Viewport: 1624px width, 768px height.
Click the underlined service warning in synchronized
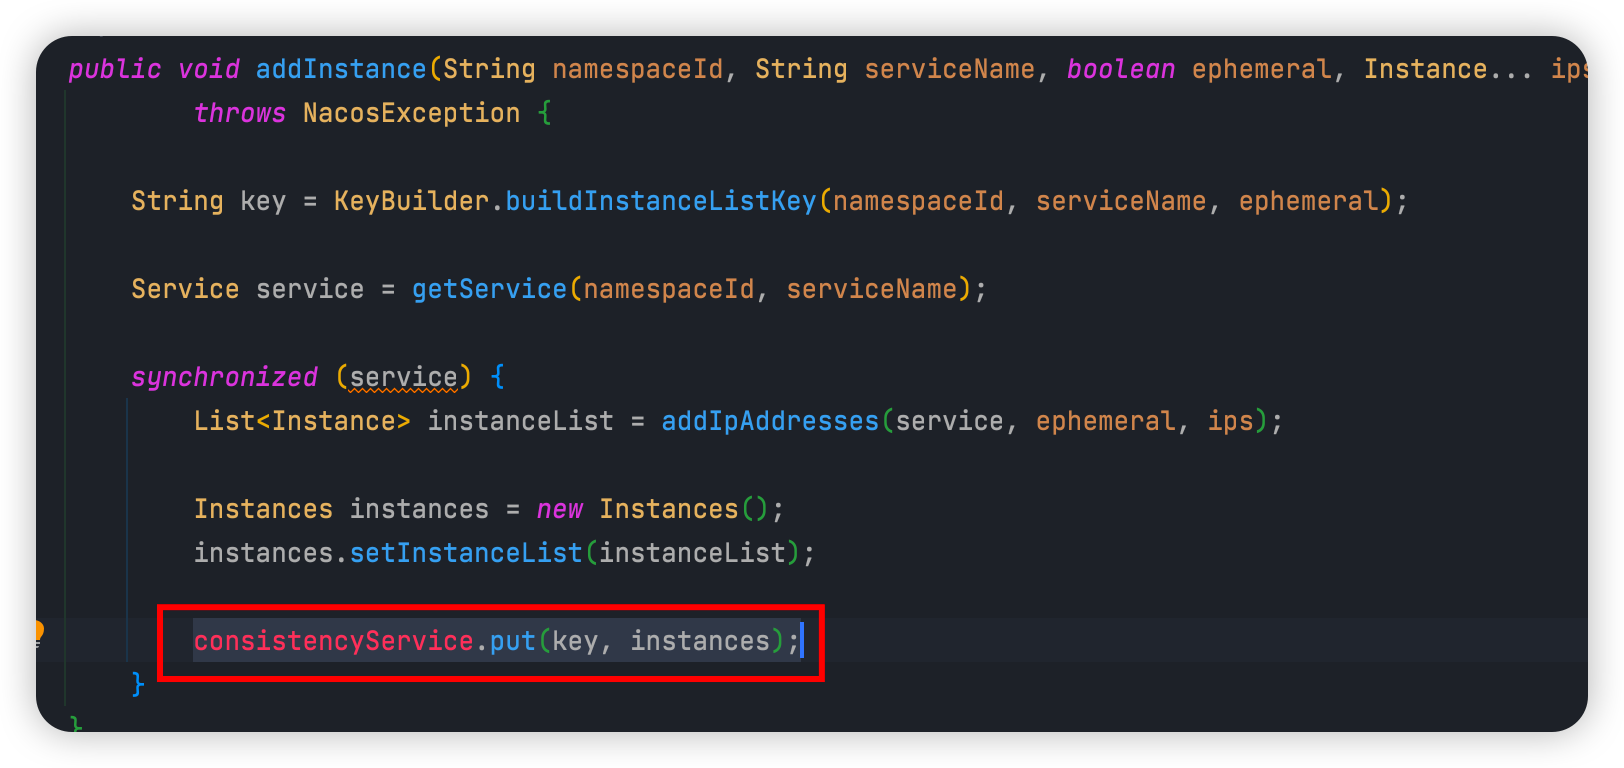(403, 377)
